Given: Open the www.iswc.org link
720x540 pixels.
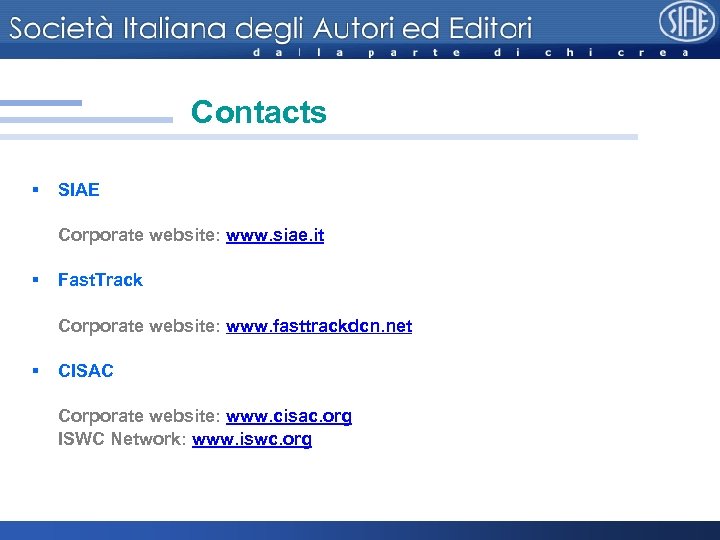Looking at the screenshot, I should coord(252,439).
